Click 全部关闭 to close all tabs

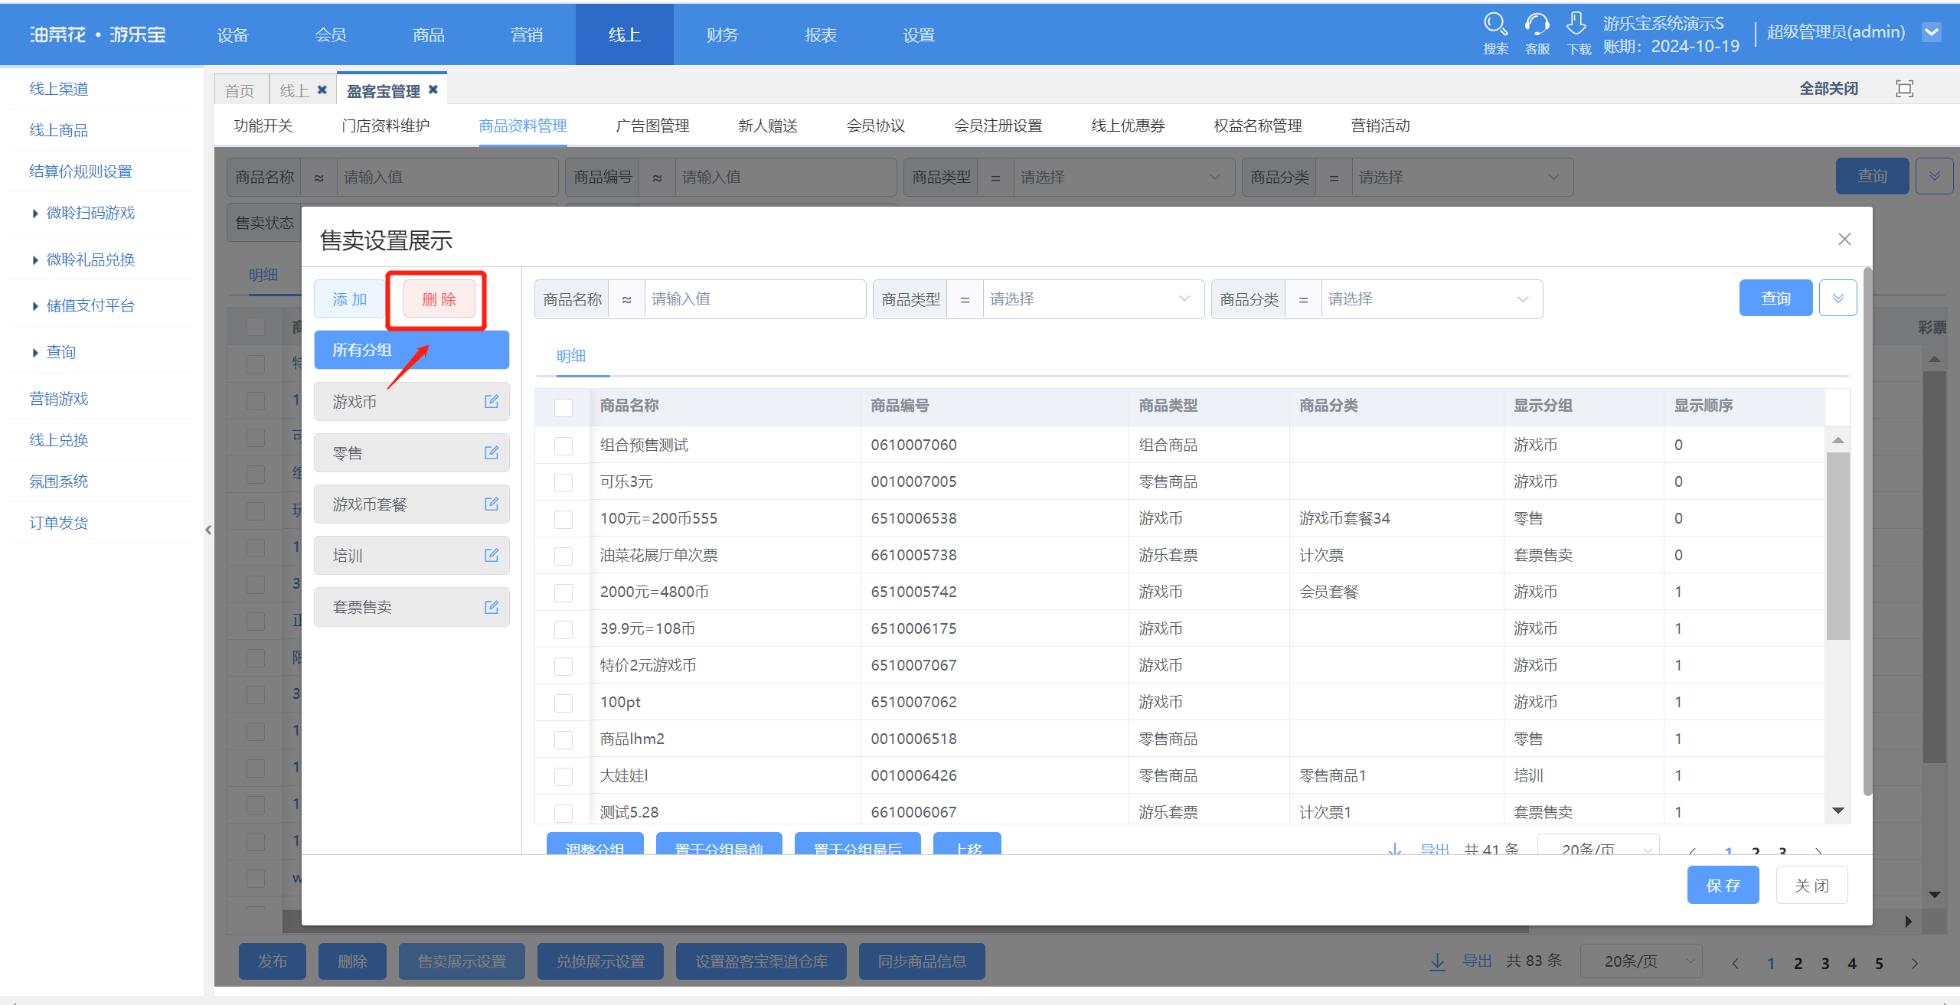[1829, 89]
